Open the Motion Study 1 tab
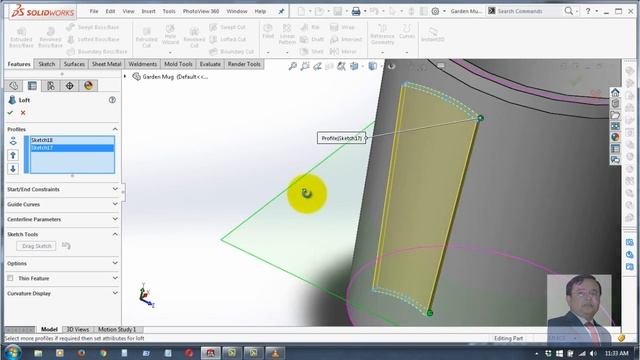The height and width of the screenshot is (360, 640). coord(117,329)
